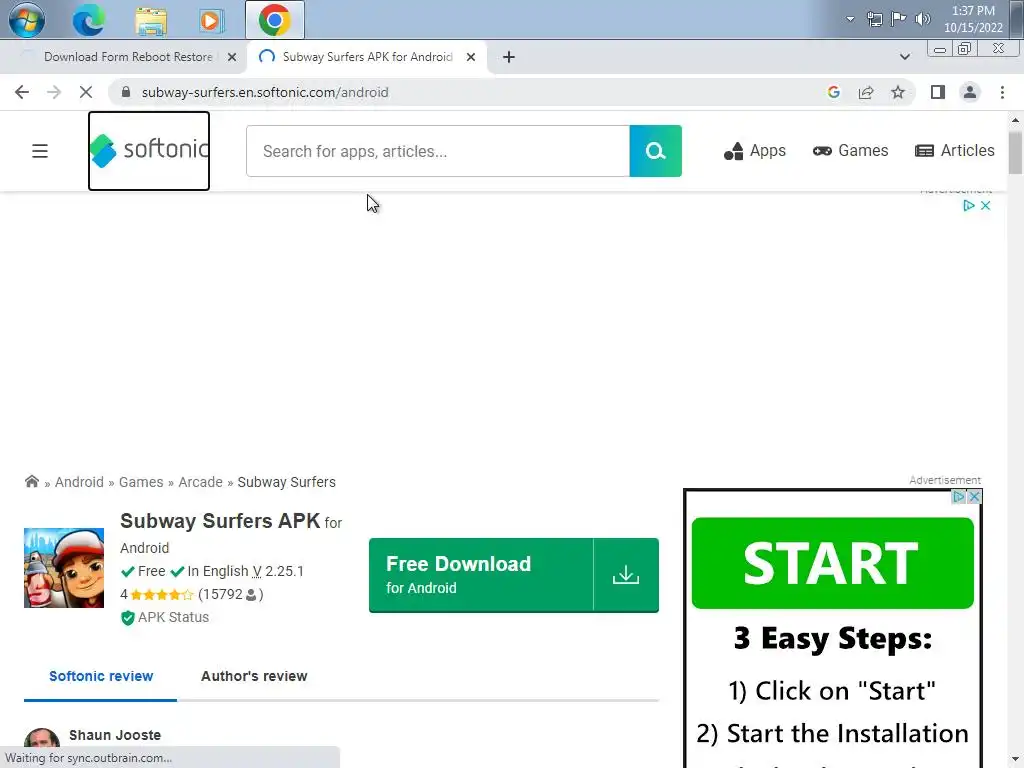This screenshot has width=1024, height=768.
Task: Open the Chrome three-dot menu
Action: (1002, 92)
